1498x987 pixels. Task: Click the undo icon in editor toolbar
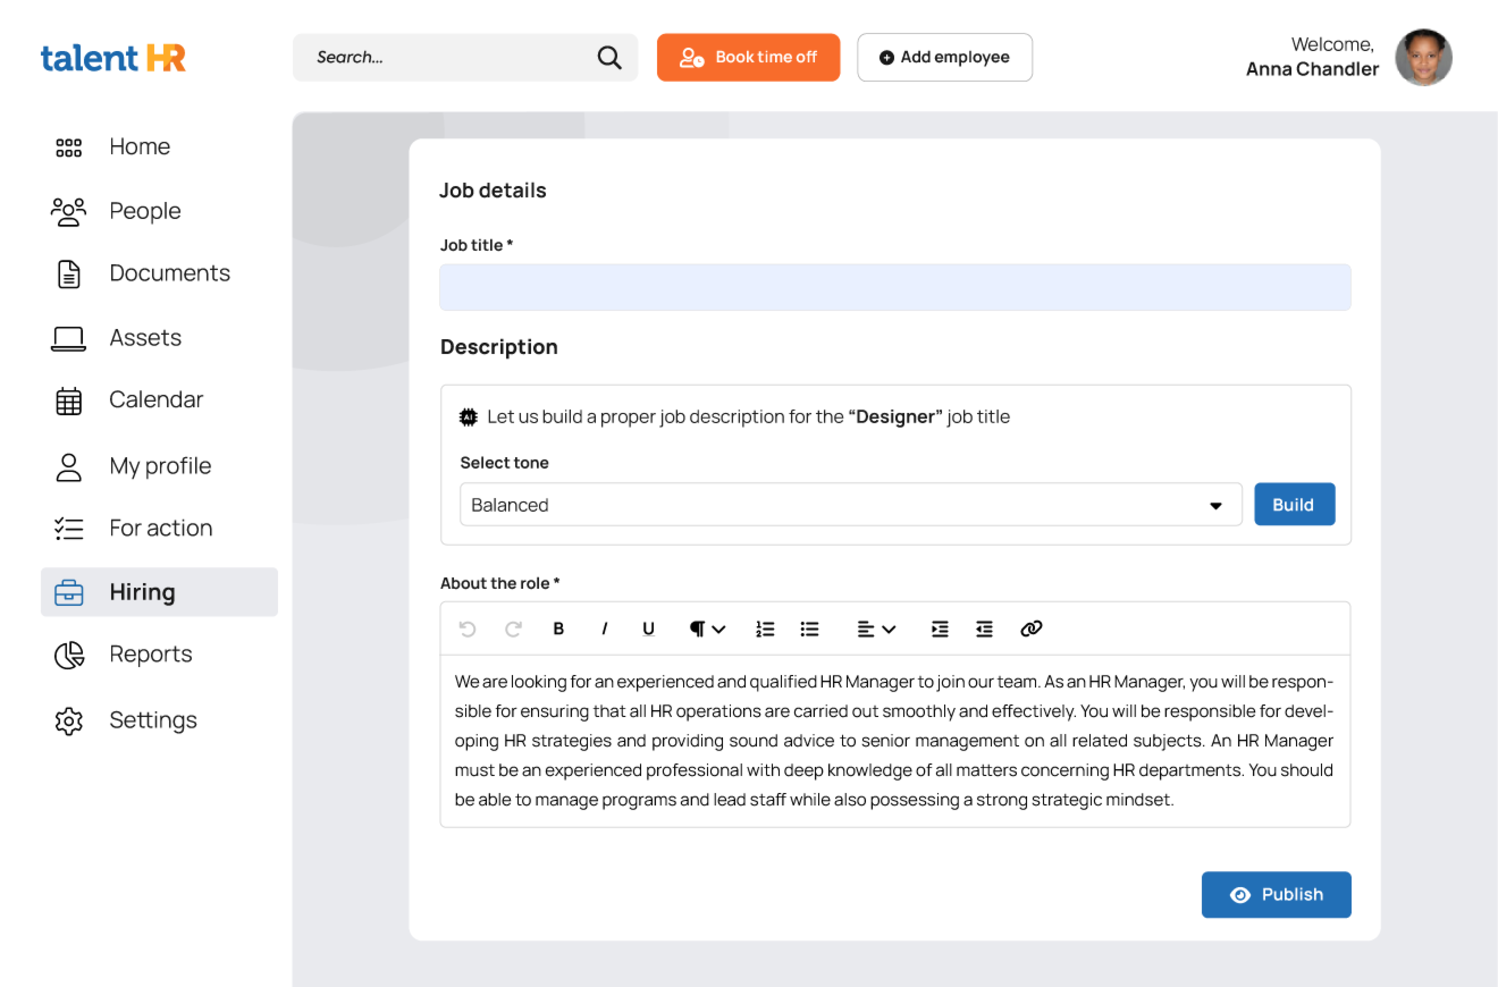coord(467,629)
